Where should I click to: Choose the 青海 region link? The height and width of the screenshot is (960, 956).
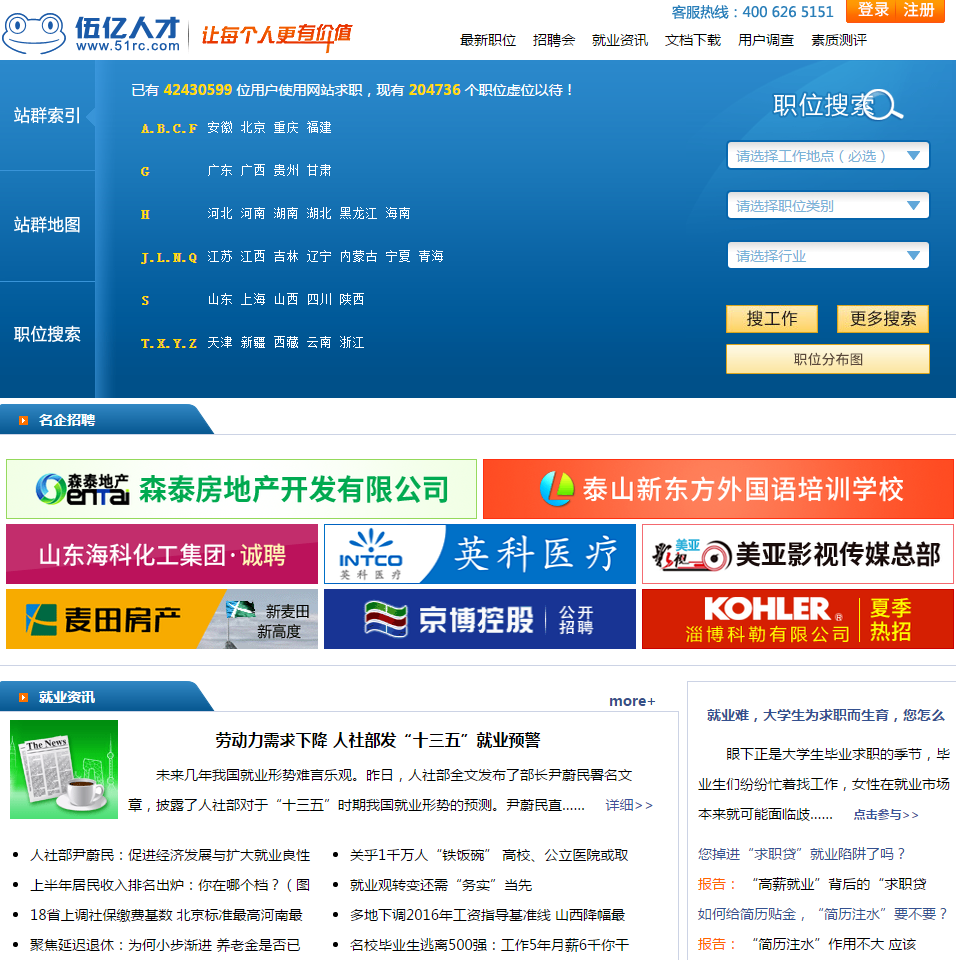431,256
